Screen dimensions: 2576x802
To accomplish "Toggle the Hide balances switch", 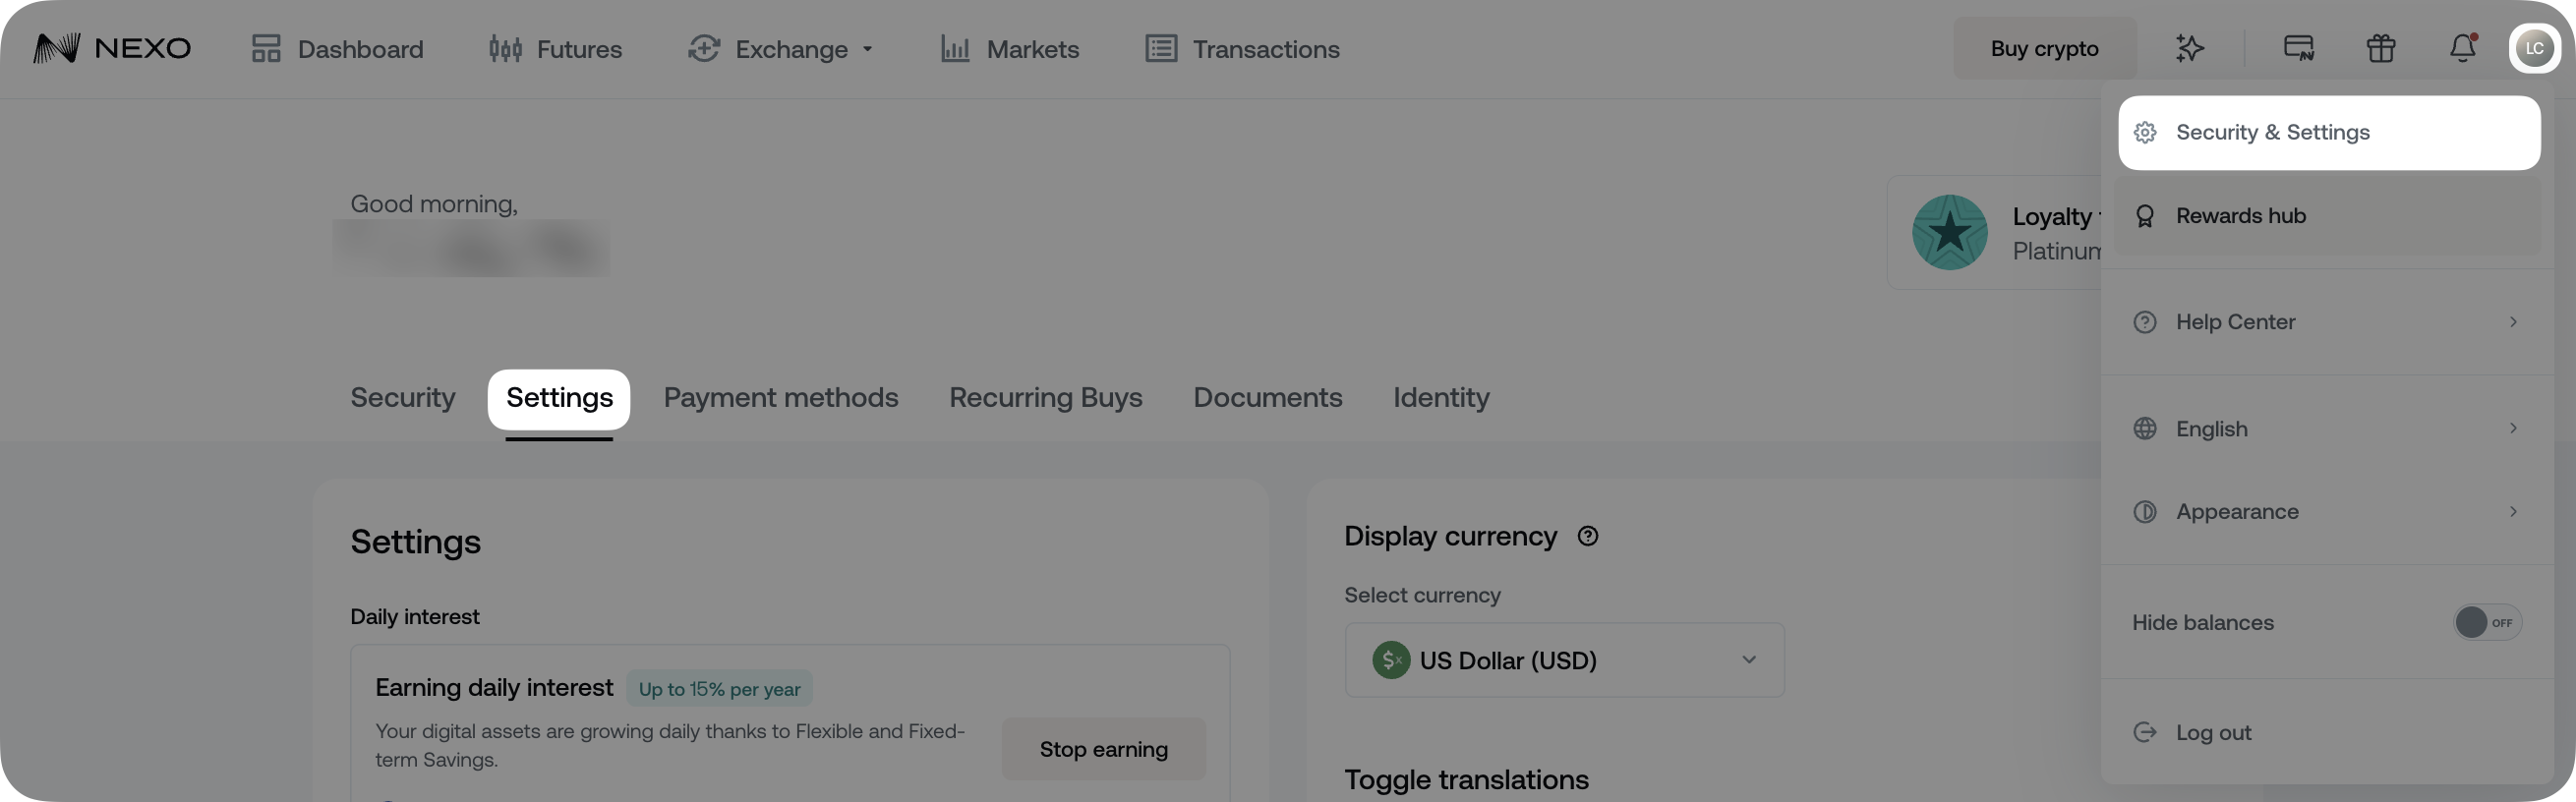I will click(x=2486, y=622).
